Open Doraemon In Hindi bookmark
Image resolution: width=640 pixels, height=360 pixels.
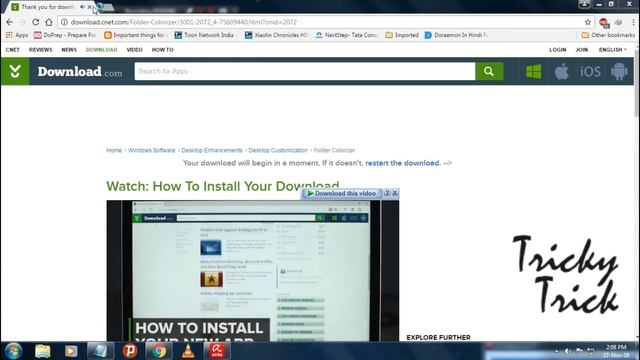coord(456,35)
